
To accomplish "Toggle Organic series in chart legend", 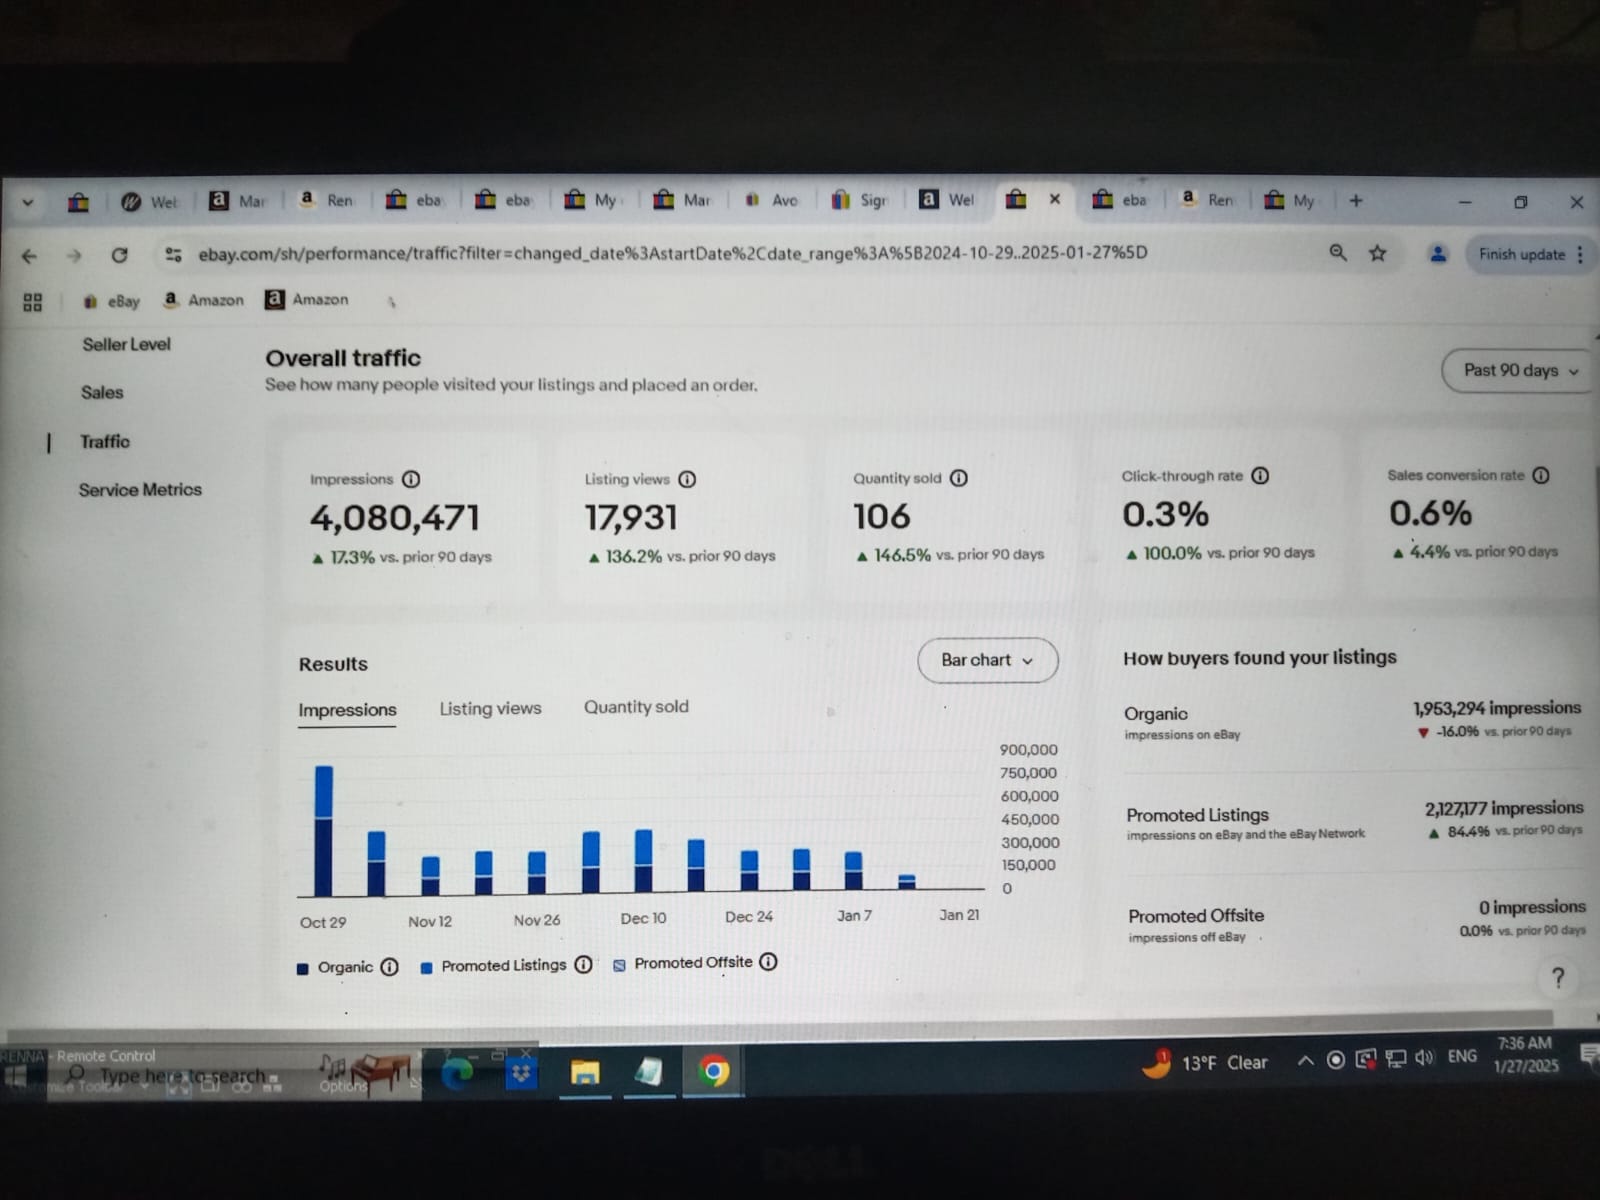I will pyautogui.click(x=335, y=968).
